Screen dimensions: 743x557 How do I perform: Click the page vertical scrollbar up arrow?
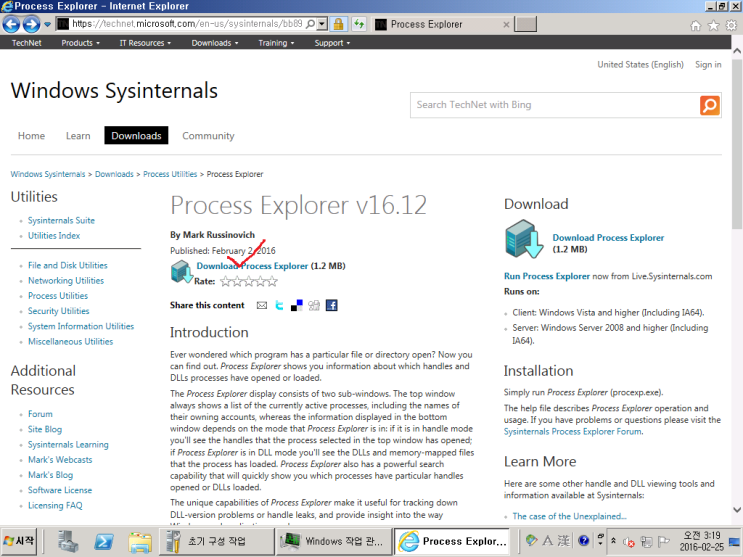737,50
